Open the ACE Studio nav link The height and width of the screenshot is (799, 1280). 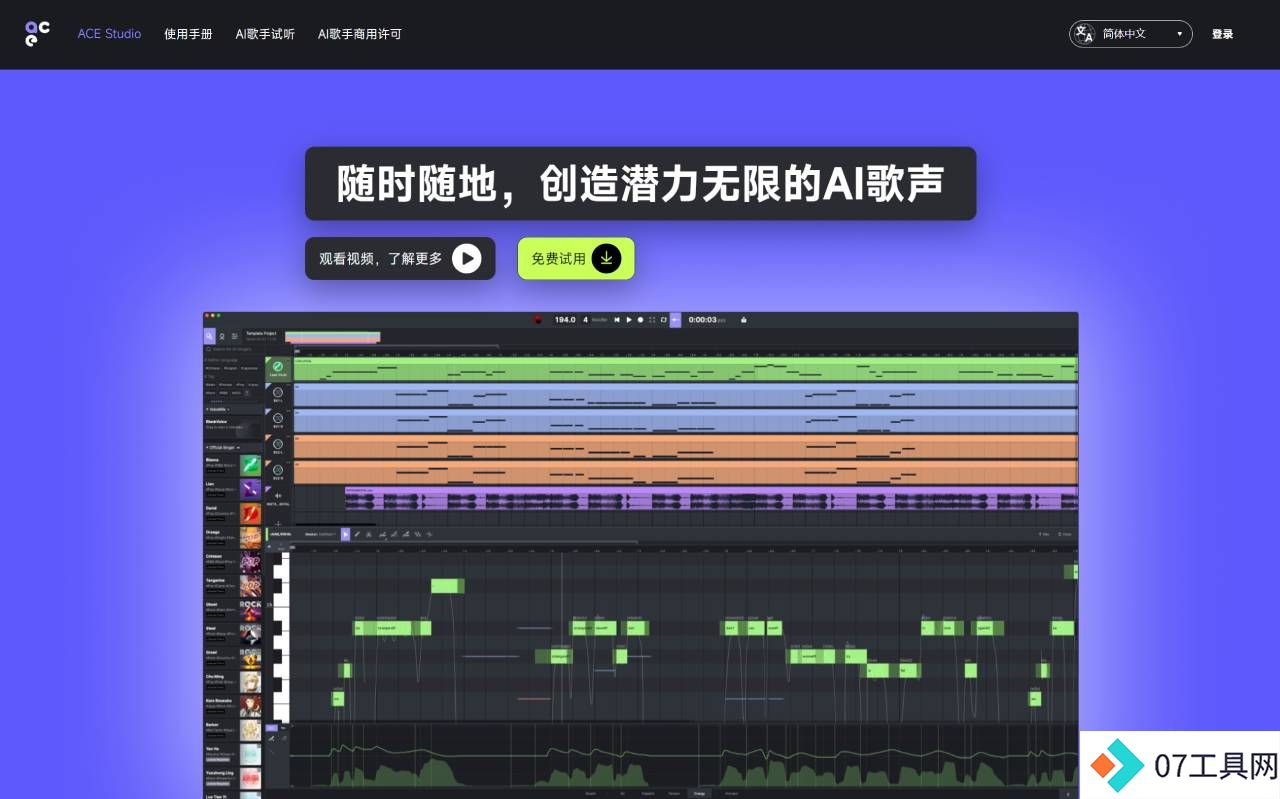click(x=109, y=34)
